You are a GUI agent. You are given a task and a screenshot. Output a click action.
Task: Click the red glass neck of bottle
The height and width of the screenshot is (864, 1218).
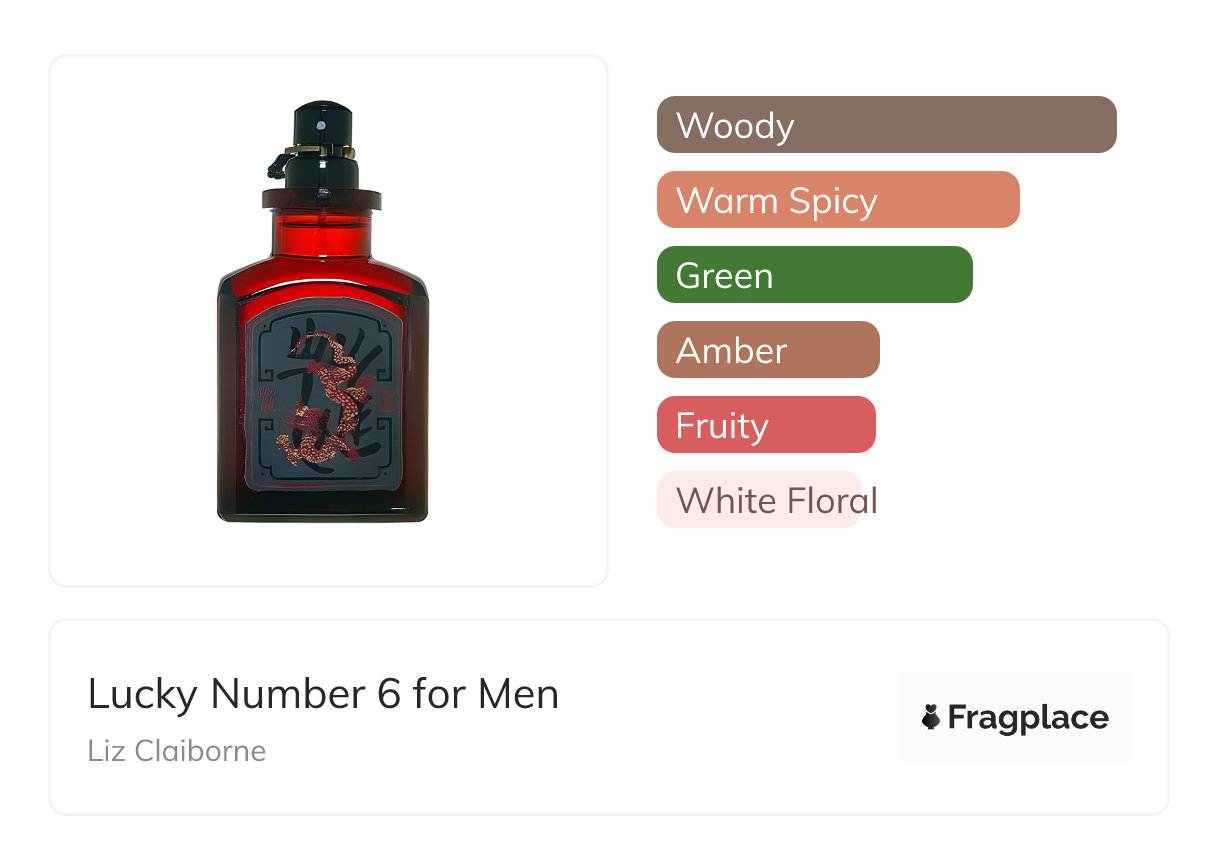(322, 236)
